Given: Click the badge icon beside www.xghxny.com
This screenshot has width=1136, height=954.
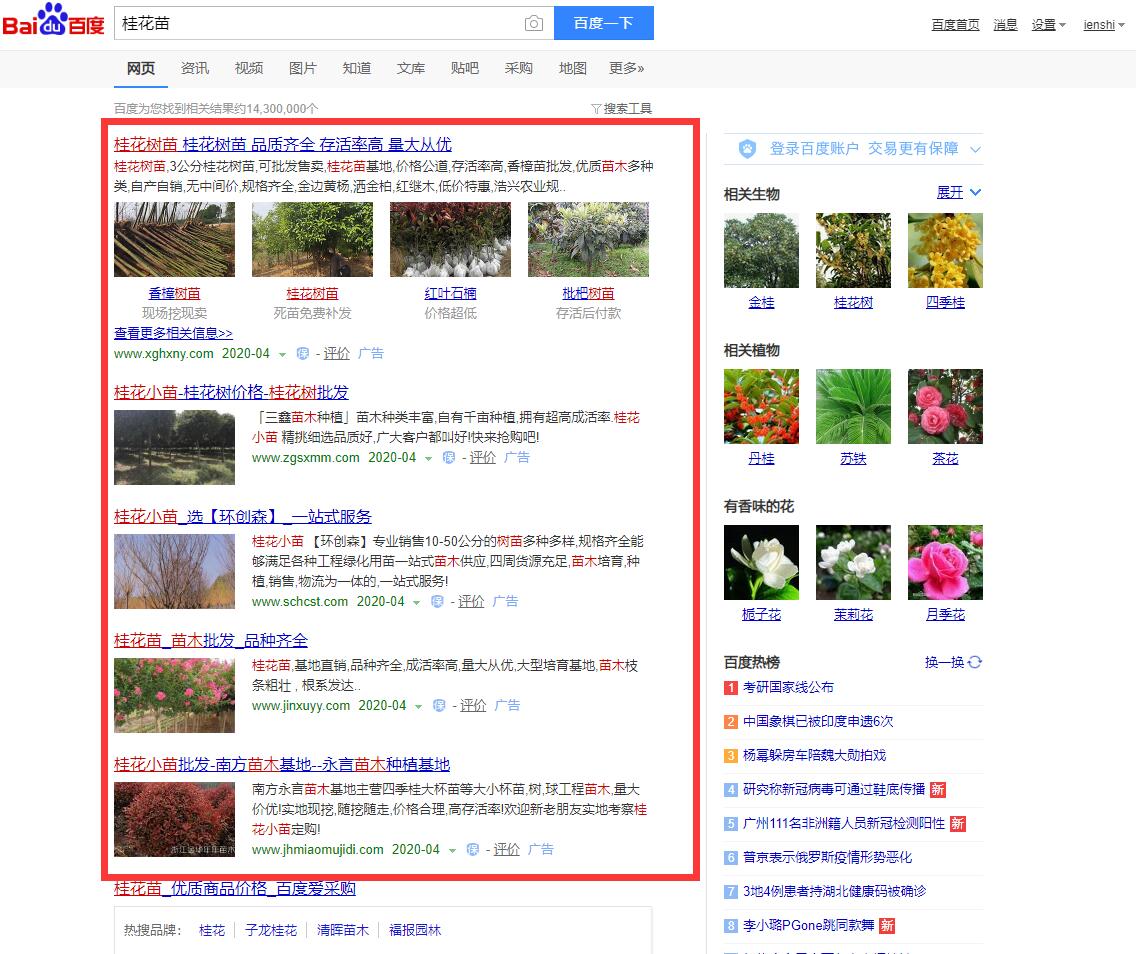Looking at the screenshot, I should click(x=303, y=353).
